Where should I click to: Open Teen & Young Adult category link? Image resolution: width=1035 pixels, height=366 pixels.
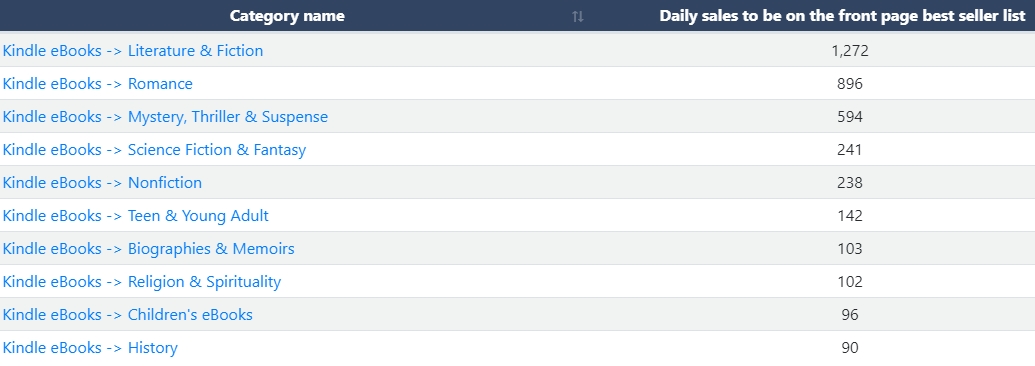coord(135,215)
